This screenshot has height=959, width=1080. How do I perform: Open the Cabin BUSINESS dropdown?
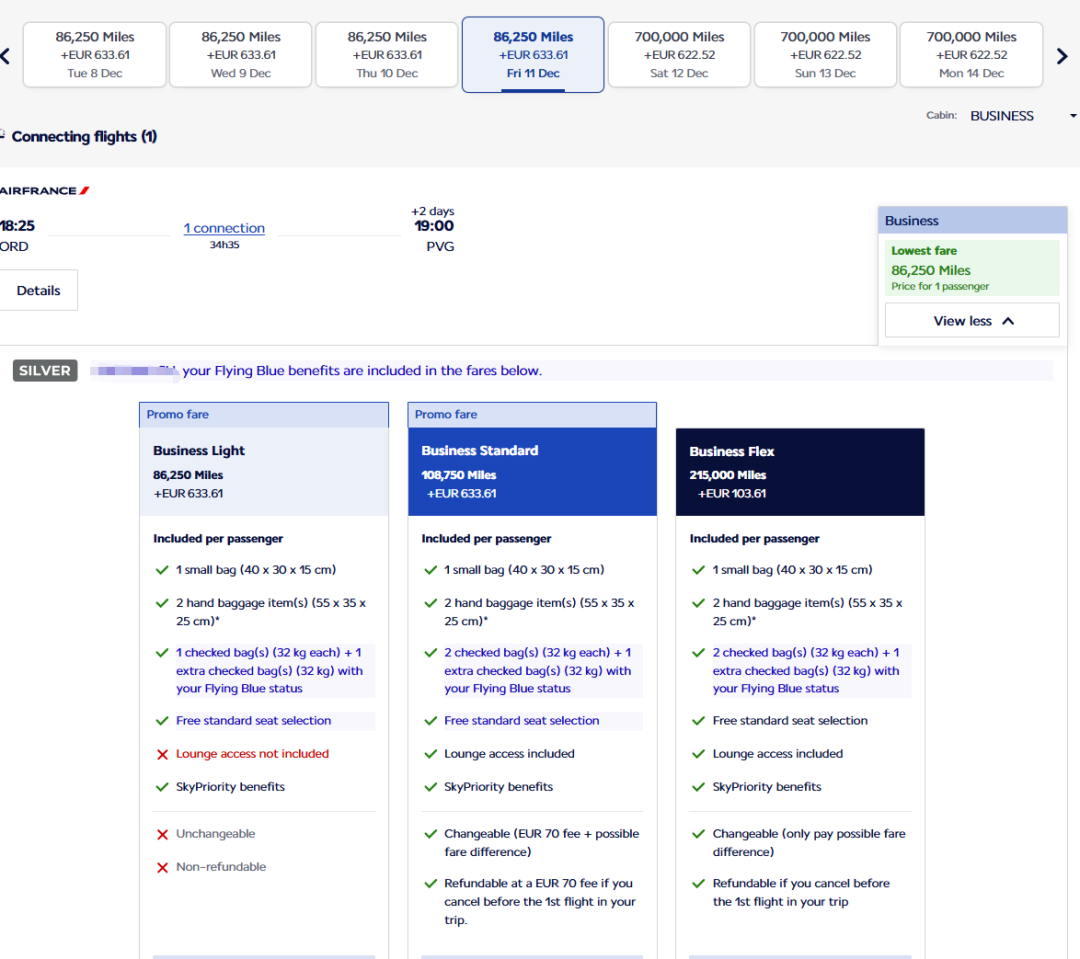click(x=1022, y=116)
